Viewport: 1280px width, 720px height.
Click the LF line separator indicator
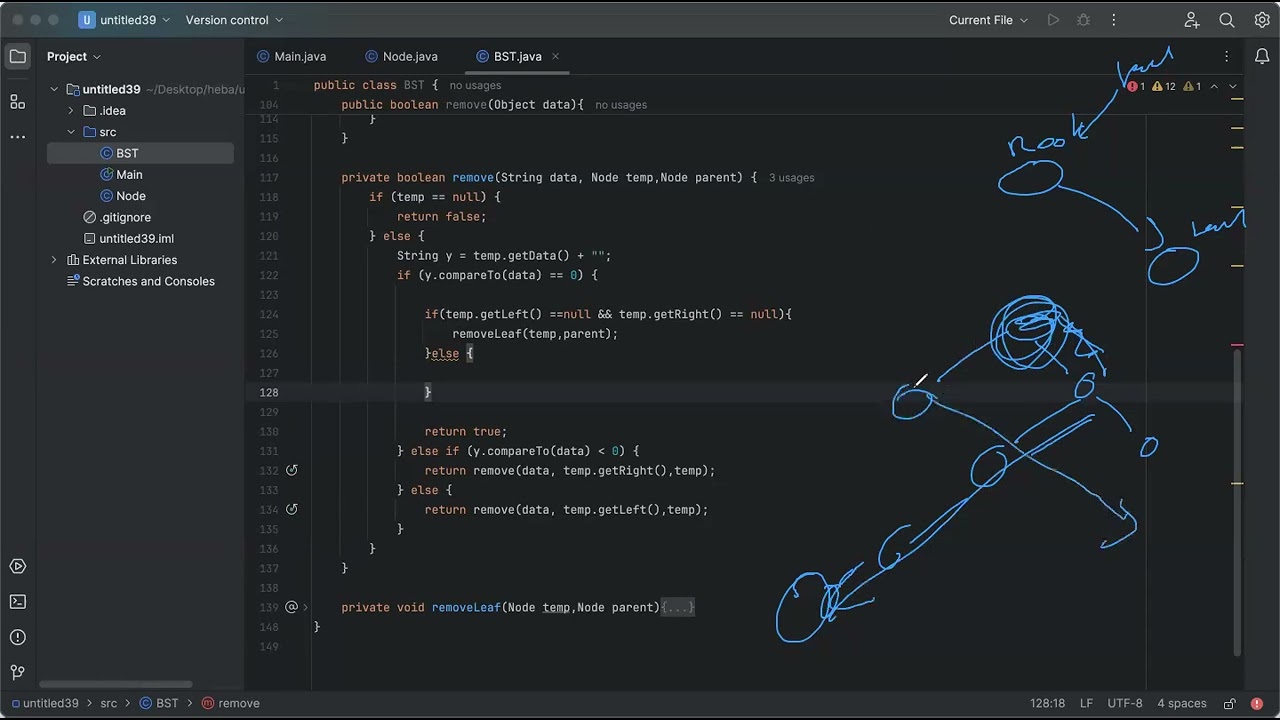[x=1086, y=703]
